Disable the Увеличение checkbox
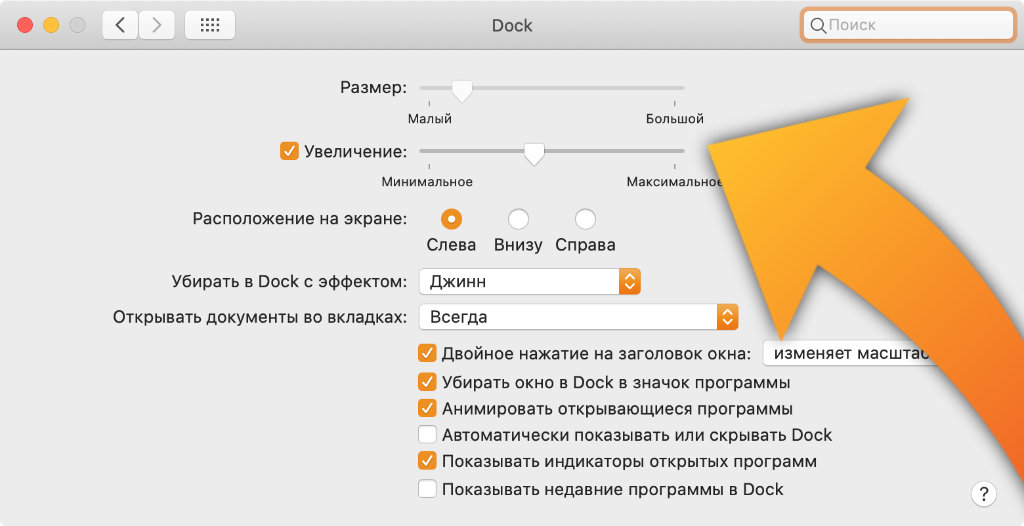The height and width of the screenshot is (526, 1024). 290,151
